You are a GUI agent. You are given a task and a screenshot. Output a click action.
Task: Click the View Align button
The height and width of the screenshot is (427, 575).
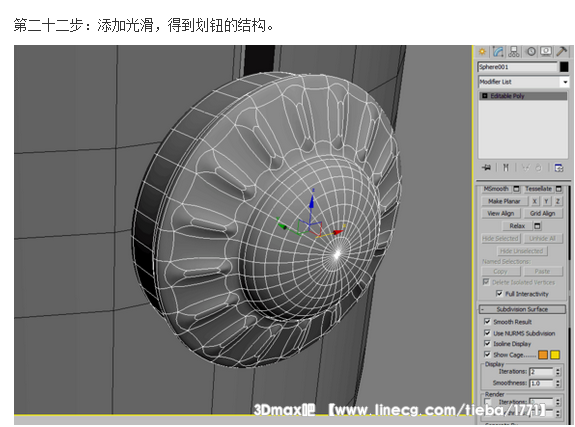click(501, 214)
